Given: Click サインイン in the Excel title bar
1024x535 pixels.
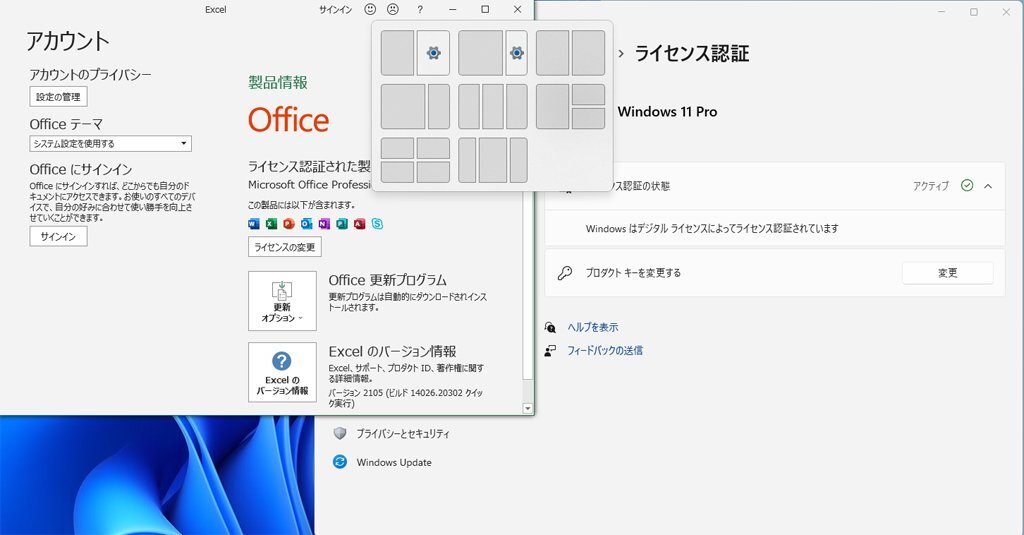Looking at the screenshot, I should click(x=336, y=9).
